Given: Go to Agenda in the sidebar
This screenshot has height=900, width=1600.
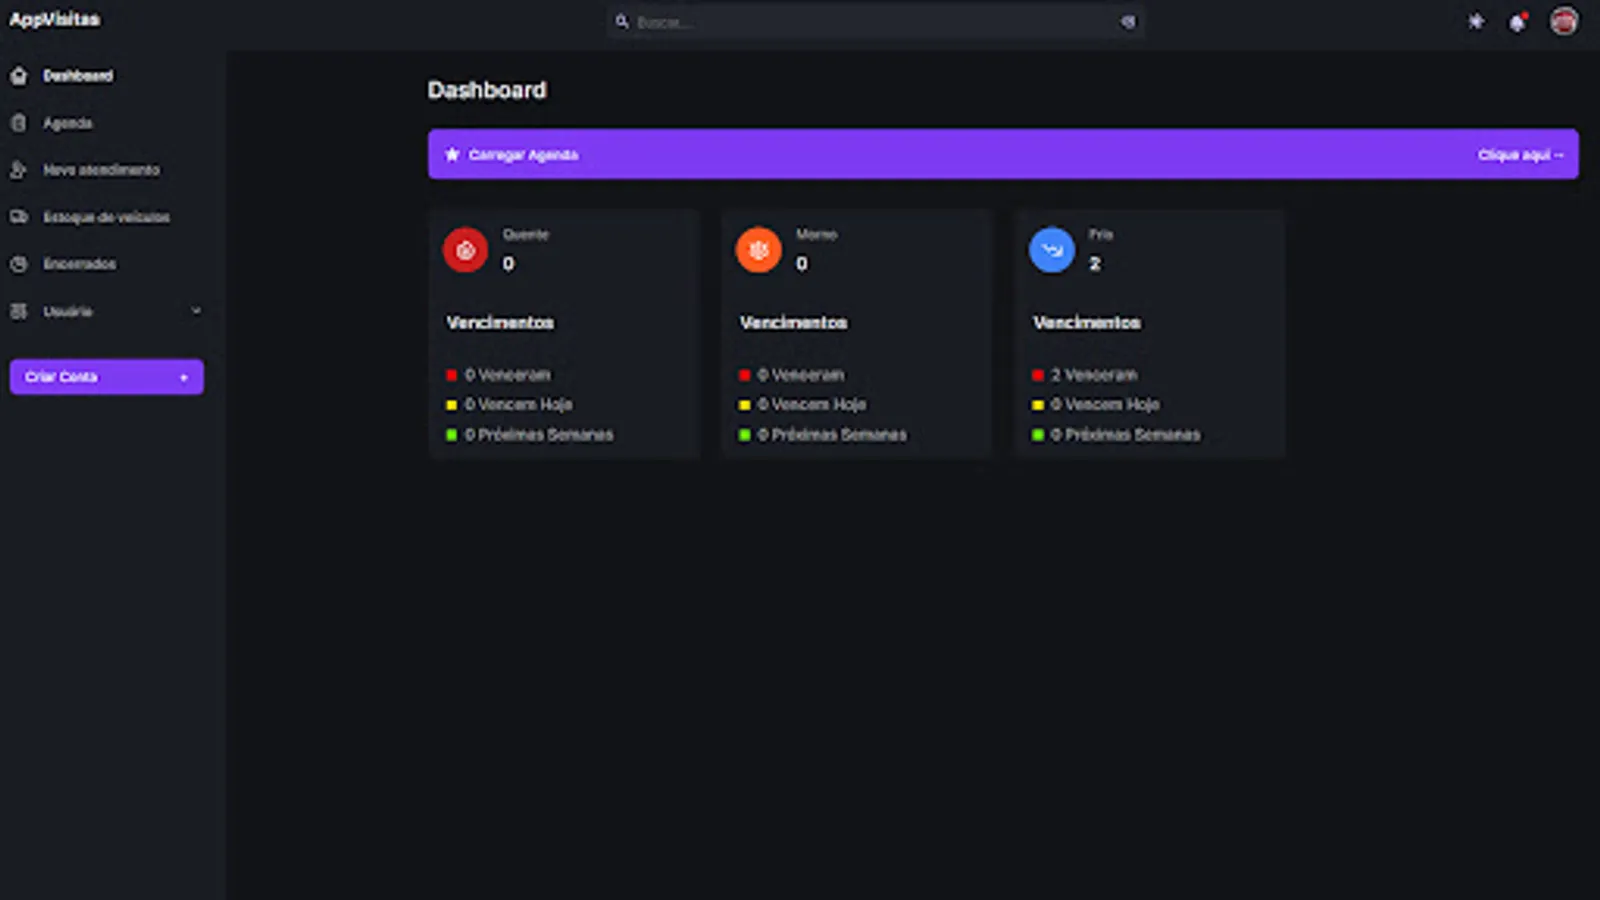Looking at the screenshot, I should (68, 123).
